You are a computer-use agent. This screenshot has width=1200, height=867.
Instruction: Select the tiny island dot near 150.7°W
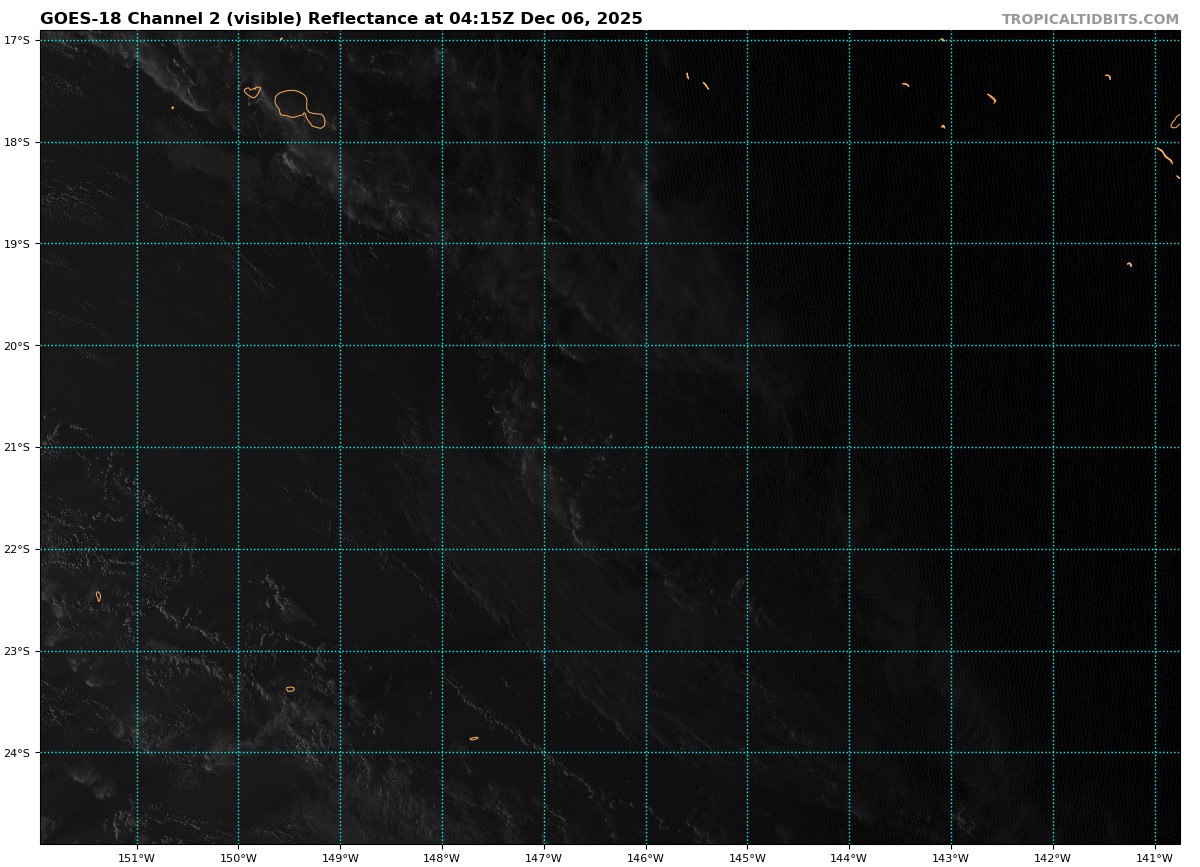coord(172,107)
